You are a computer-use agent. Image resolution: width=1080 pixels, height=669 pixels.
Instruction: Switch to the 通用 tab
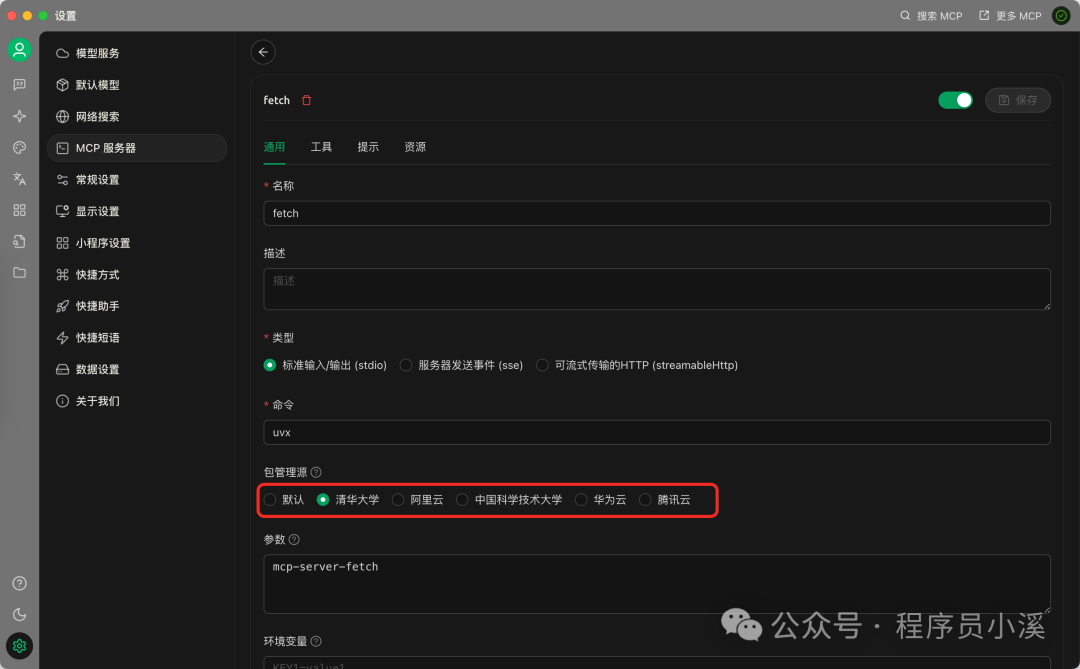click(x=274, y=147)
